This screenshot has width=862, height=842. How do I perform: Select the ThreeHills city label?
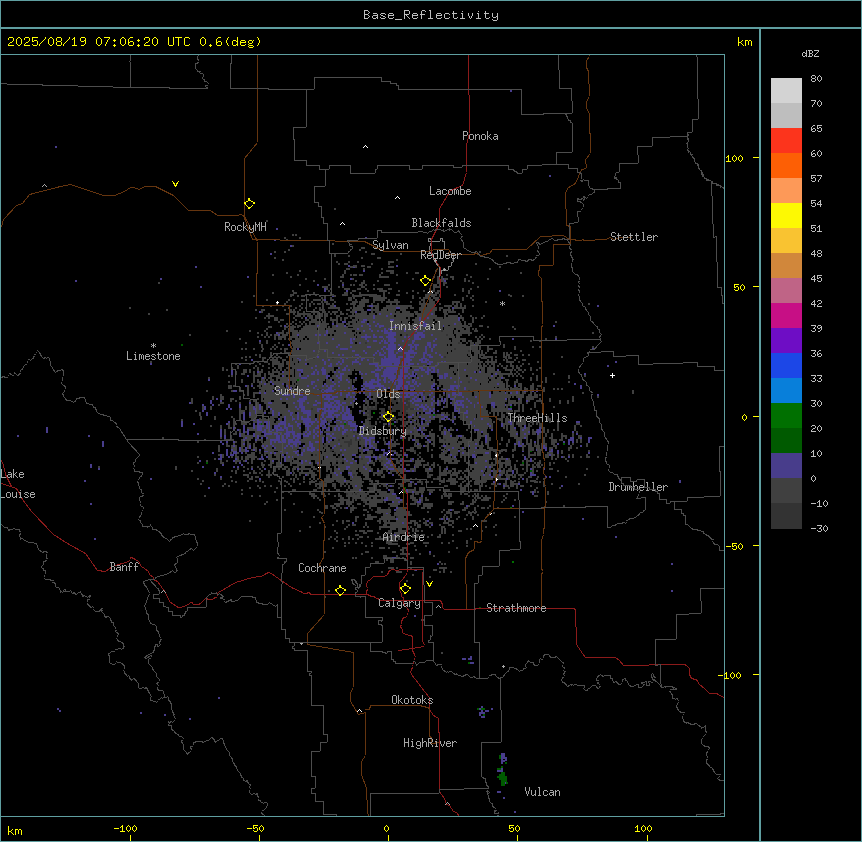click(x=537, y=418)
